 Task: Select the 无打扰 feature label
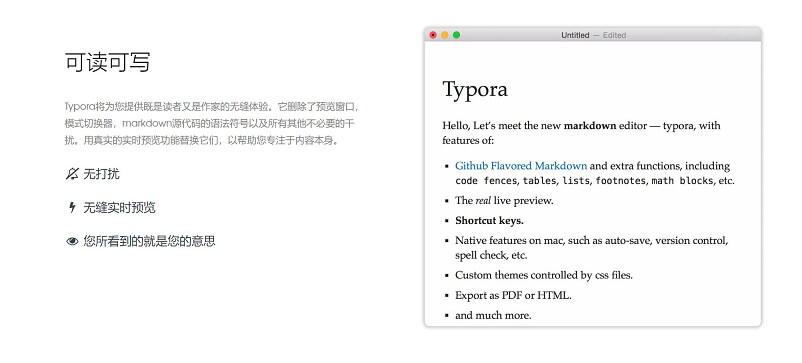101,174
